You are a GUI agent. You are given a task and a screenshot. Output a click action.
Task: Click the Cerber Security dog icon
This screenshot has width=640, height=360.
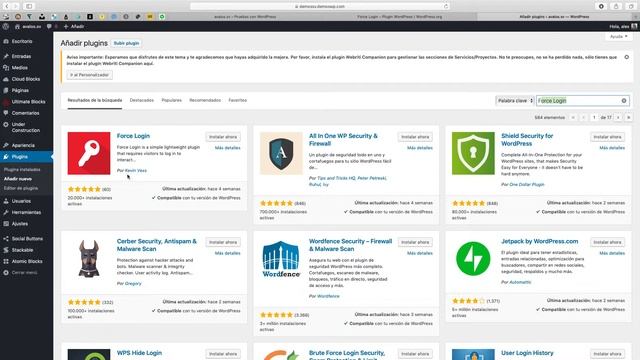(89, 259)
